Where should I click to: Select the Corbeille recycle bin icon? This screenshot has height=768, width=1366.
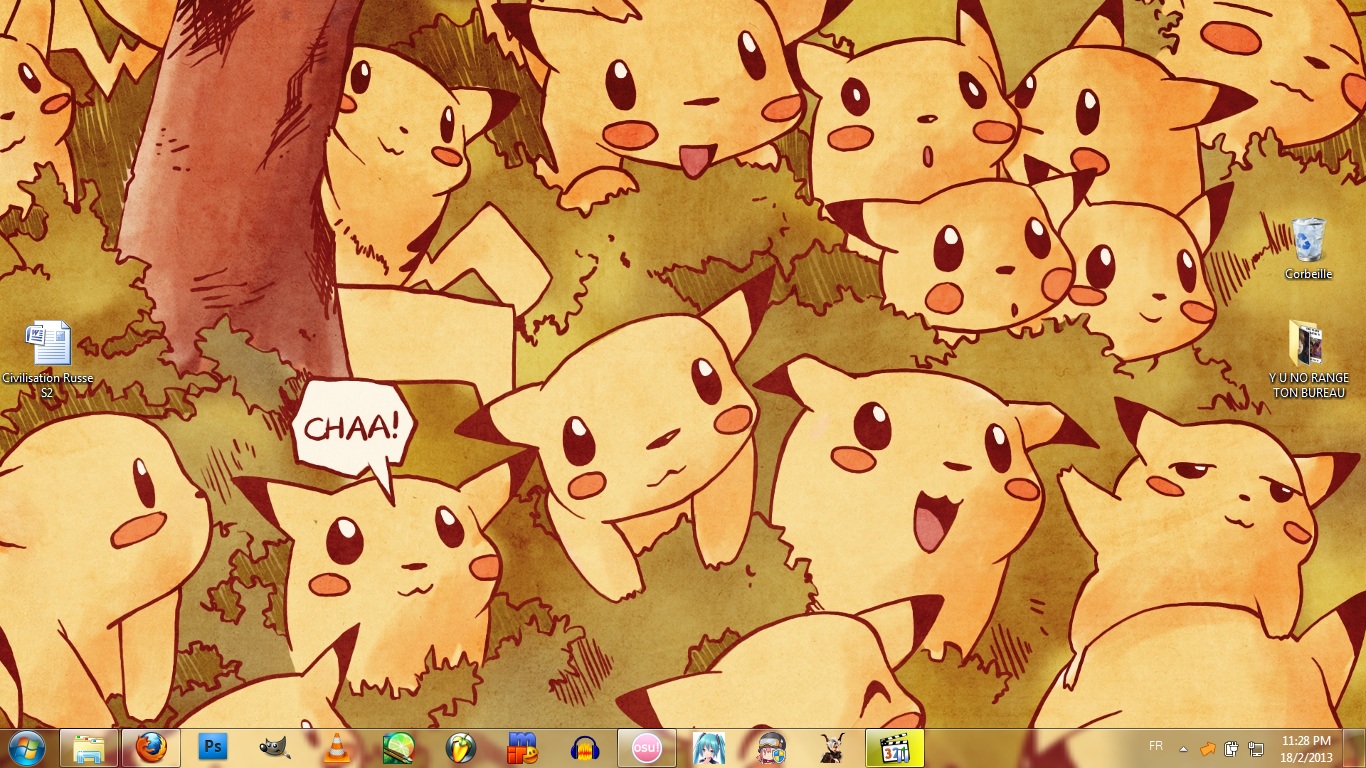tap(1308, 249)
